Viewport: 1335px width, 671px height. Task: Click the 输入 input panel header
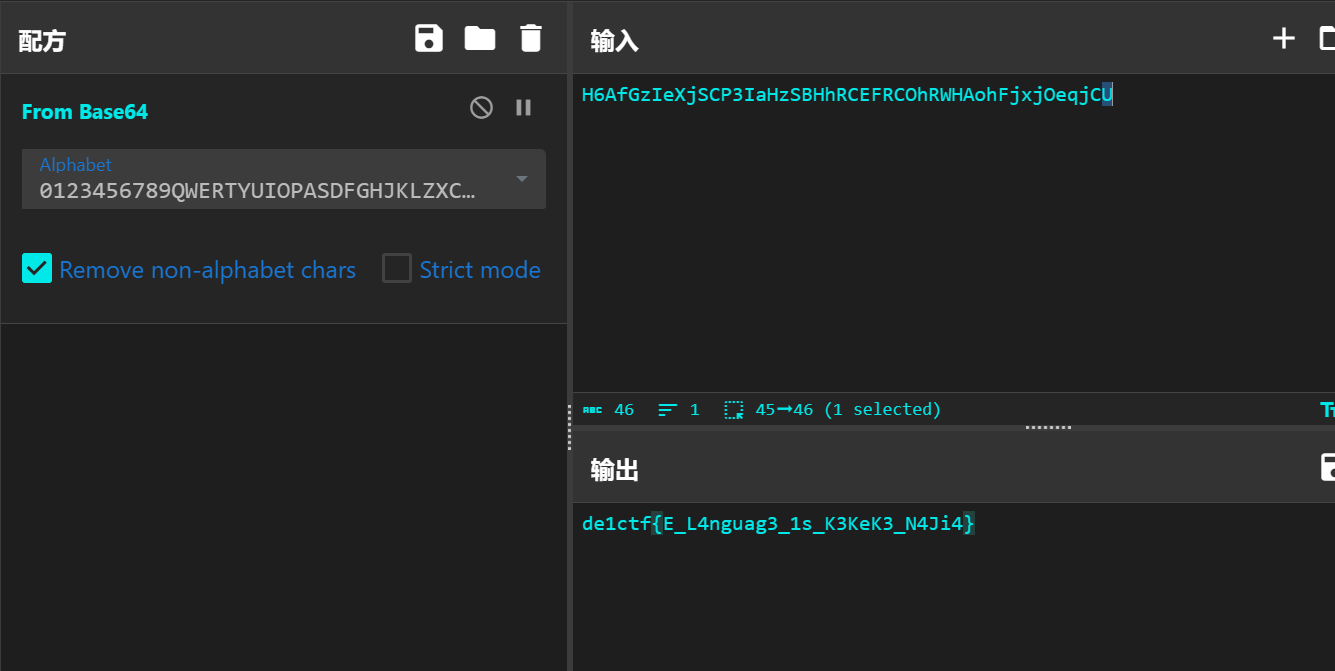tap(614, 41)
